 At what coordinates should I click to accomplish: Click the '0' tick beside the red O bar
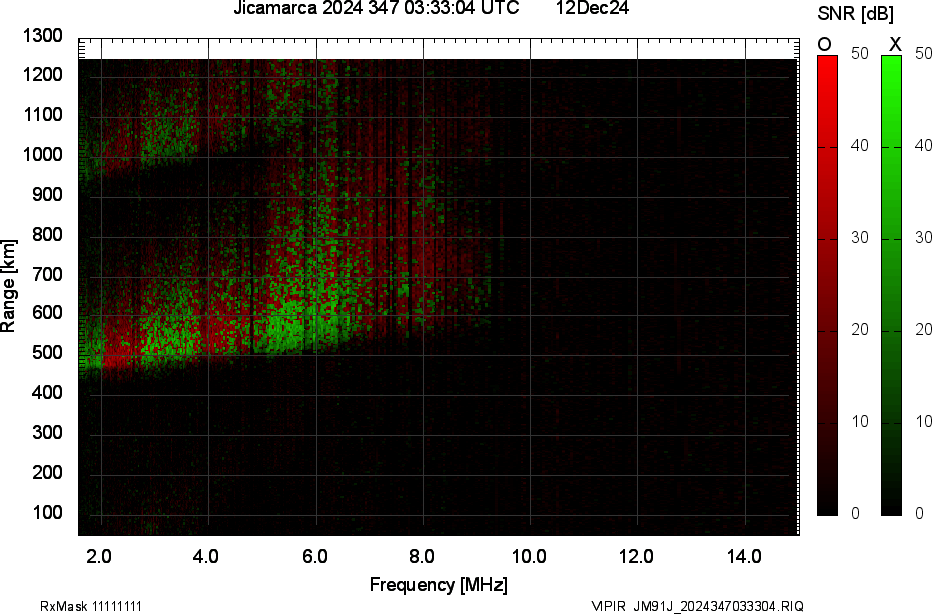tap(855, 514)
